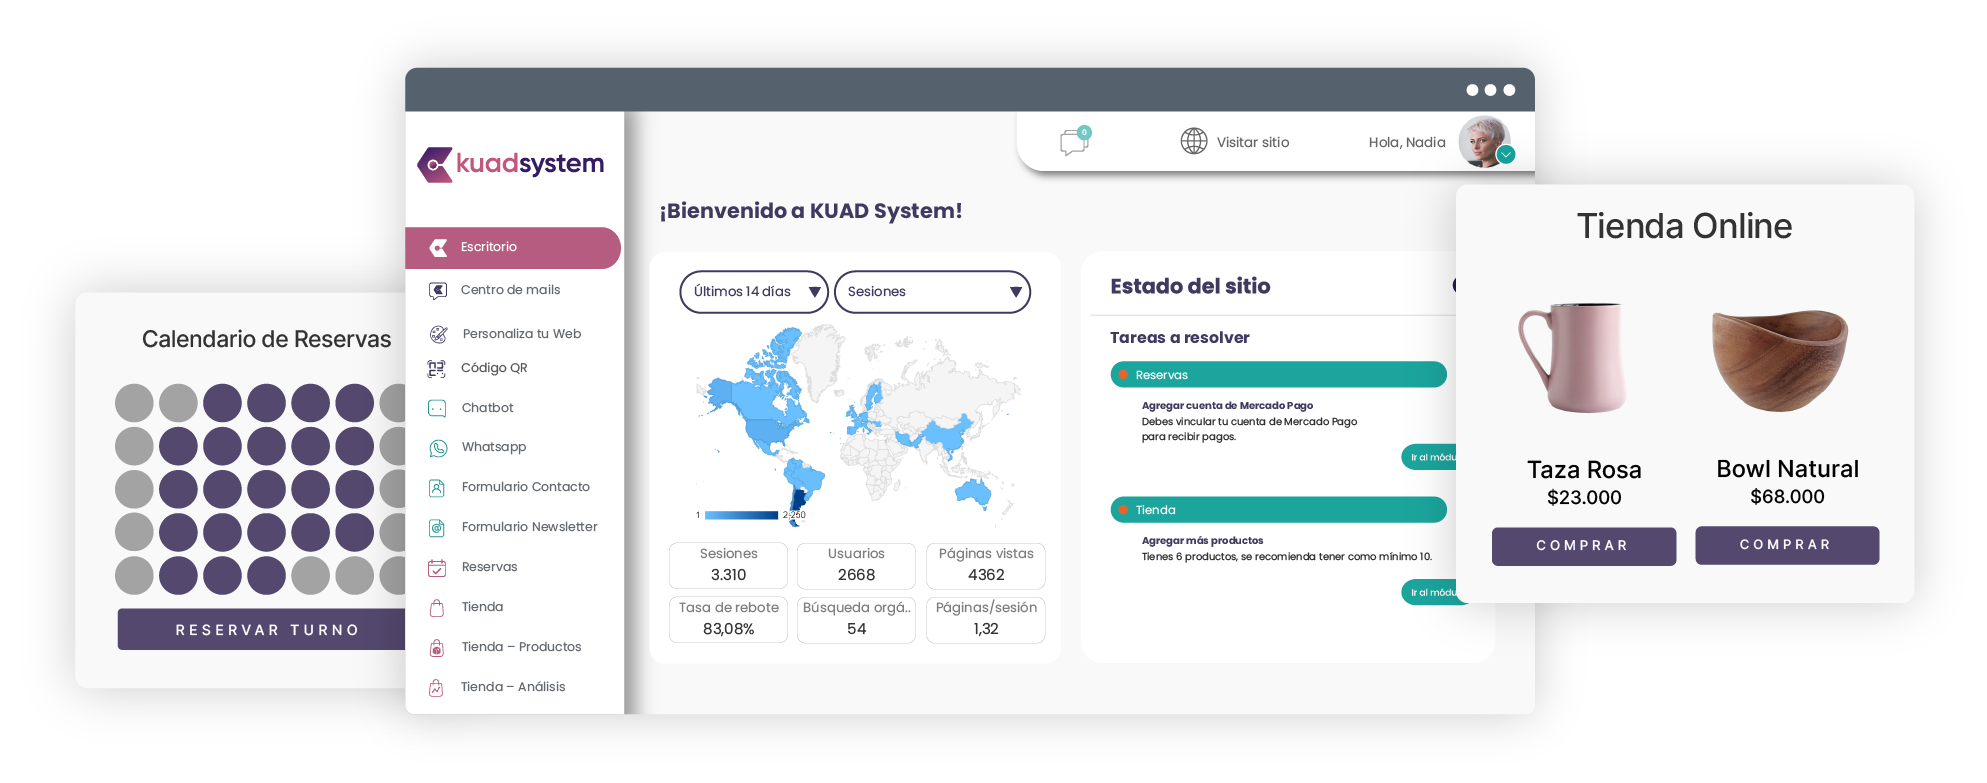The height and width of the screenshot is (783, 1987).
Task: Click Bowl Natural product name
Action: tap(1787, 469)
